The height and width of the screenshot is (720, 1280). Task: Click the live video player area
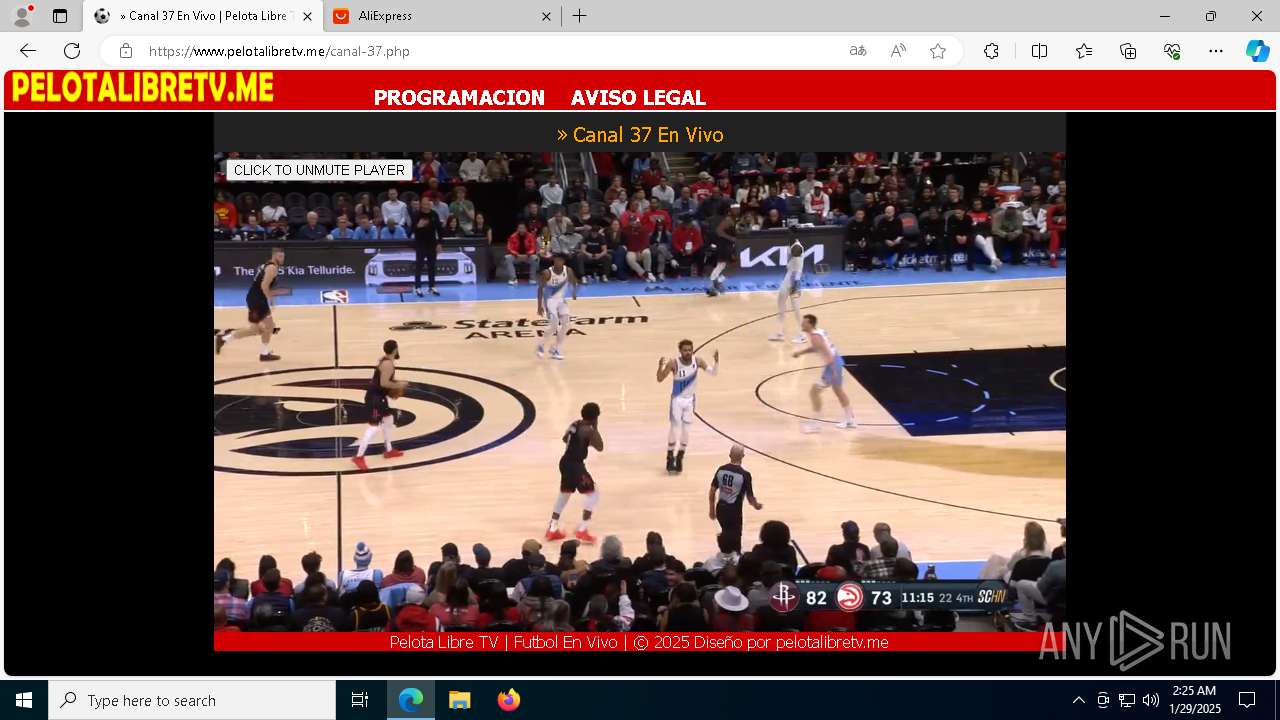tap(640, 392)
